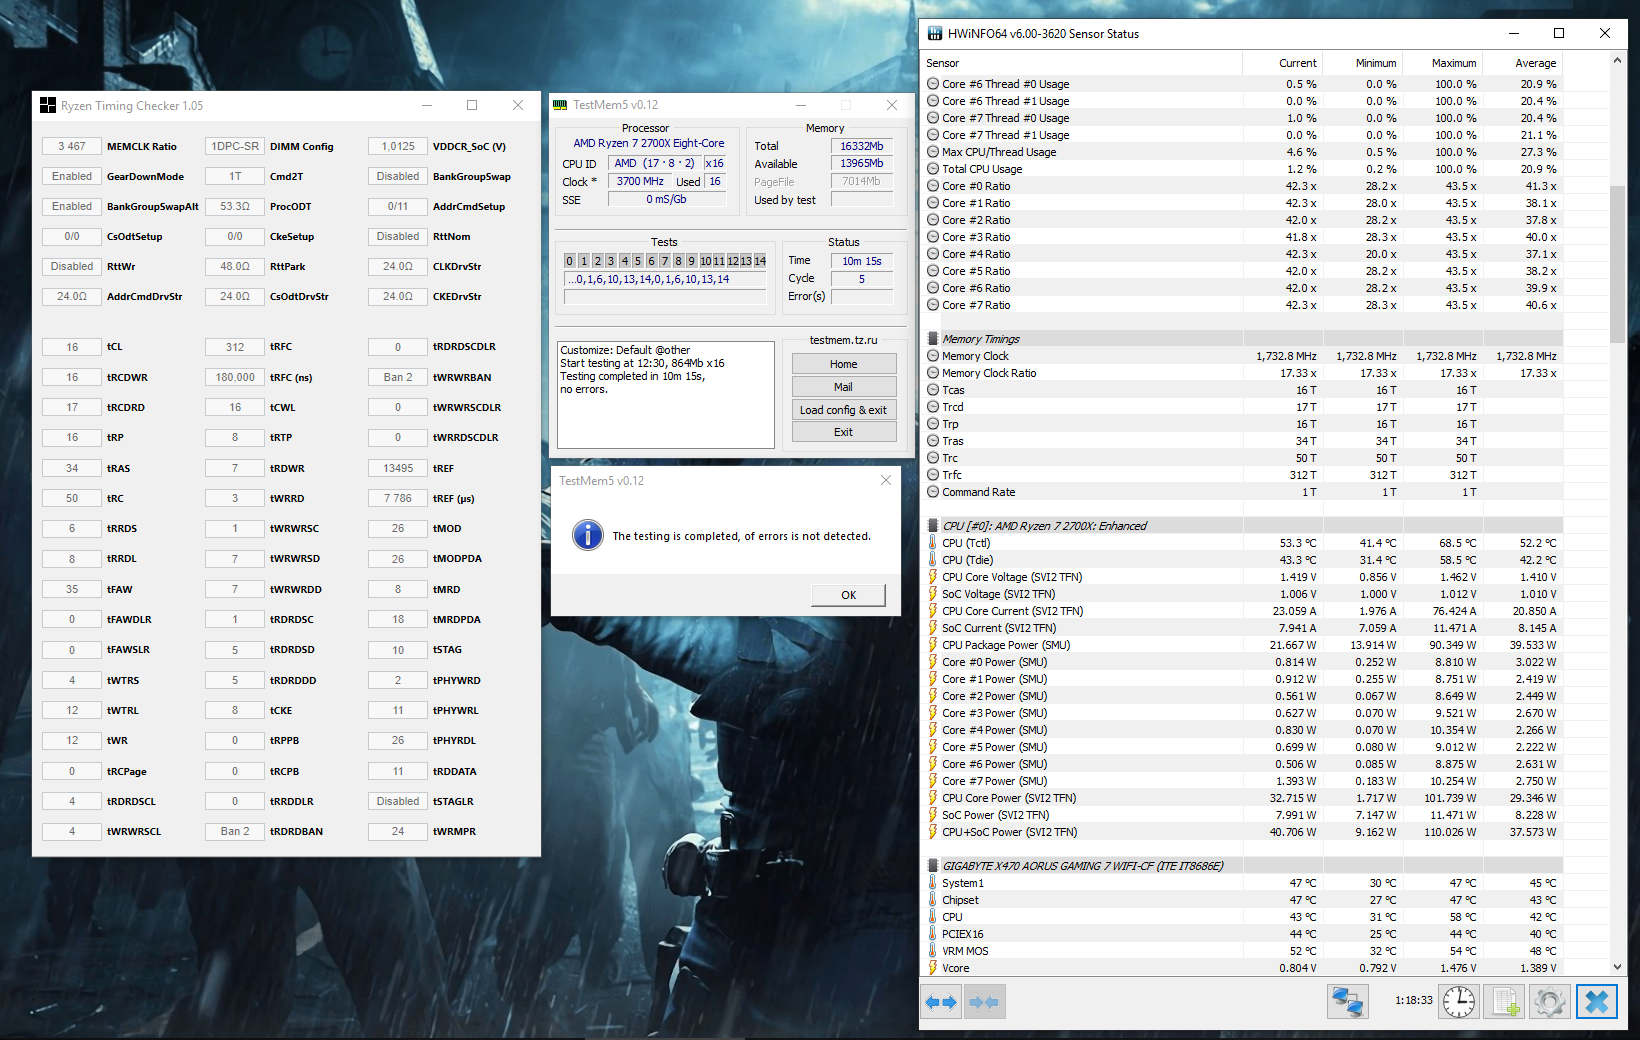Viewport: 1640px width, 1040px height.
Task: Click the tCL value field showing 16
Action: tap(72, 347)
